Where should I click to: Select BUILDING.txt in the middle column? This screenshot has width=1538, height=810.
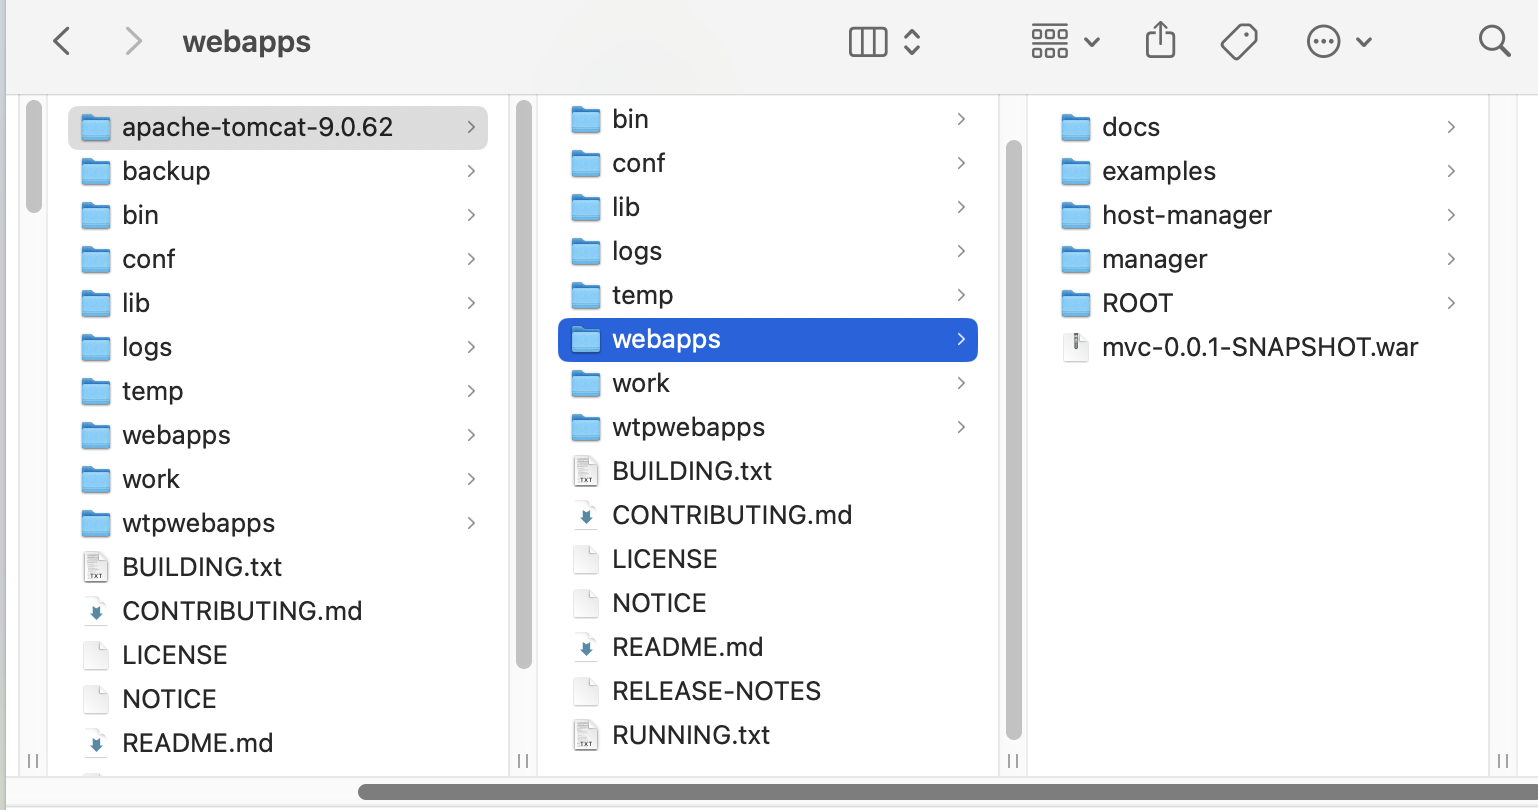[x=692, y=471]
